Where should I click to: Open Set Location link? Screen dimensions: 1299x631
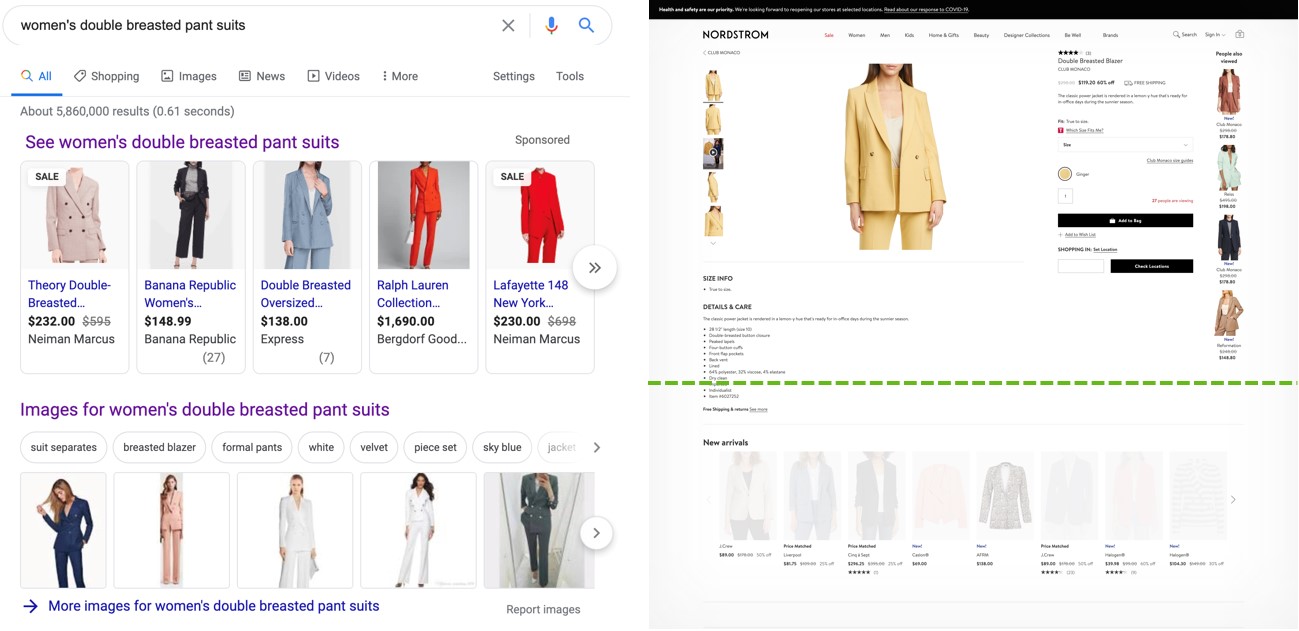1105,249
